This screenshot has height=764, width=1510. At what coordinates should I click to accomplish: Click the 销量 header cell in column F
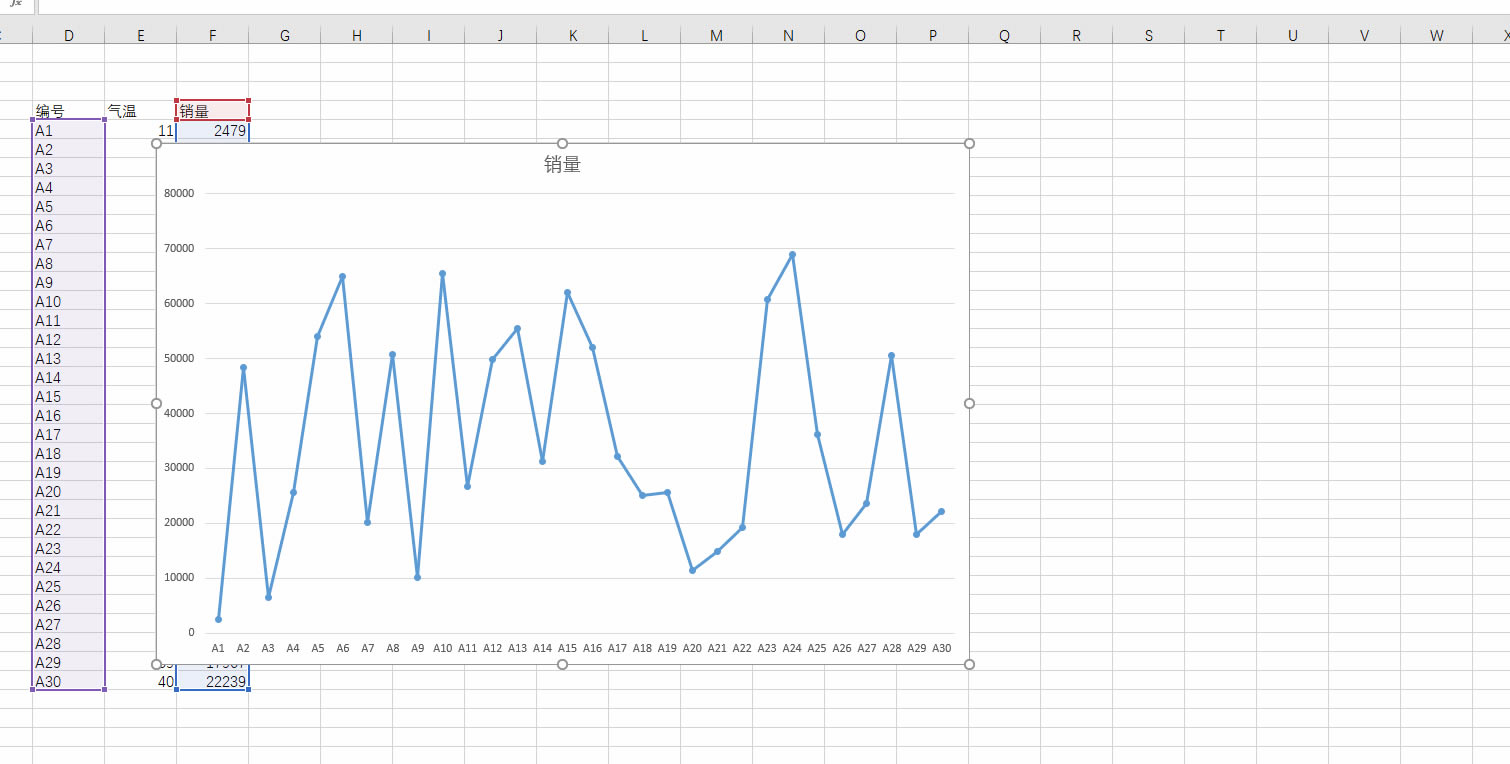pos(213,111)
